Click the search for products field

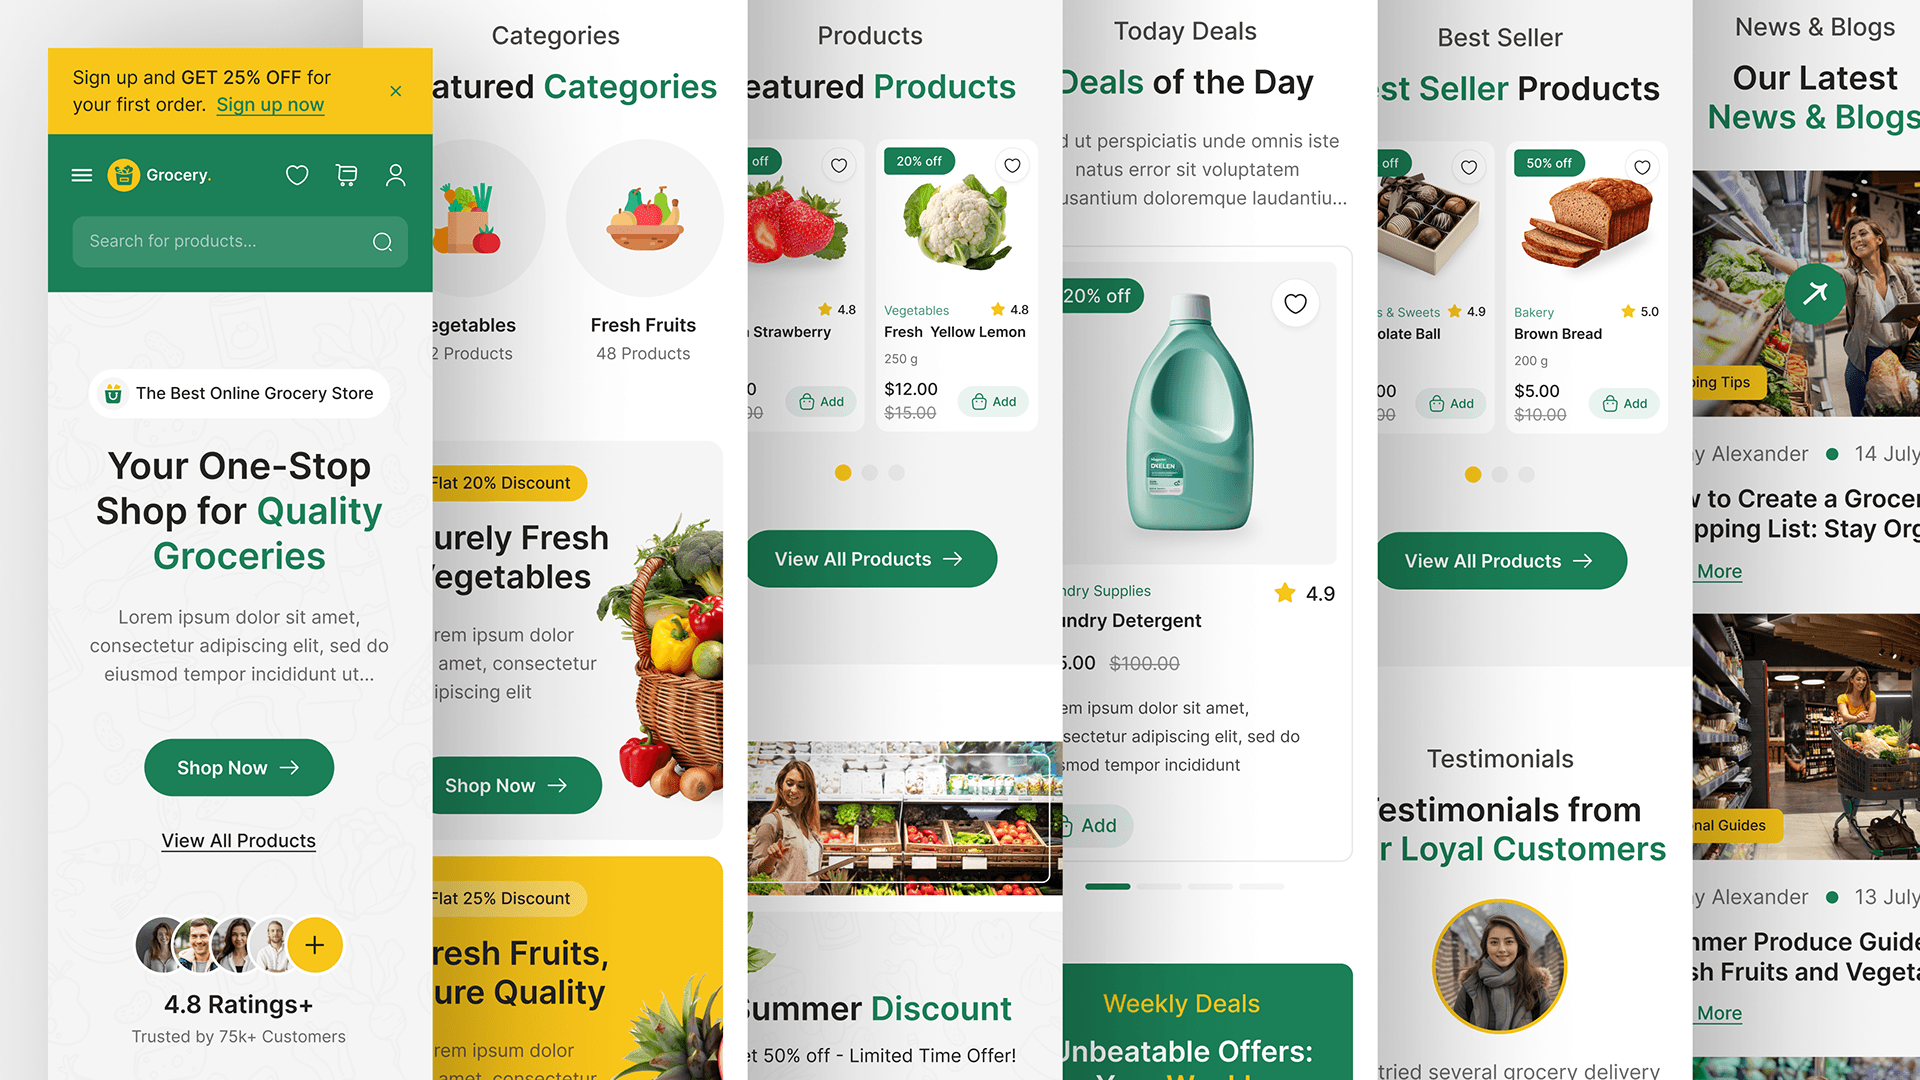click(x=240, y=242)
